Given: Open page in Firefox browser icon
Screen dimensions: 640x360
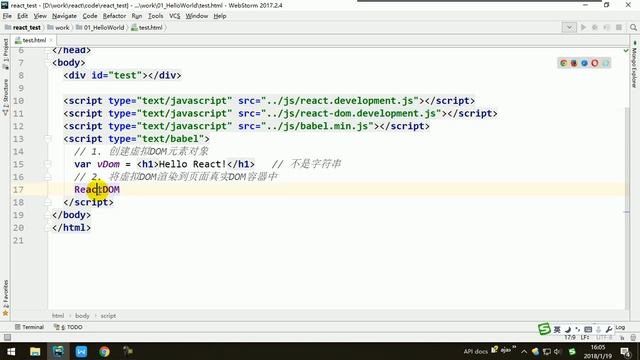Looking at the screenshot, I should click(x=574, y=63).
